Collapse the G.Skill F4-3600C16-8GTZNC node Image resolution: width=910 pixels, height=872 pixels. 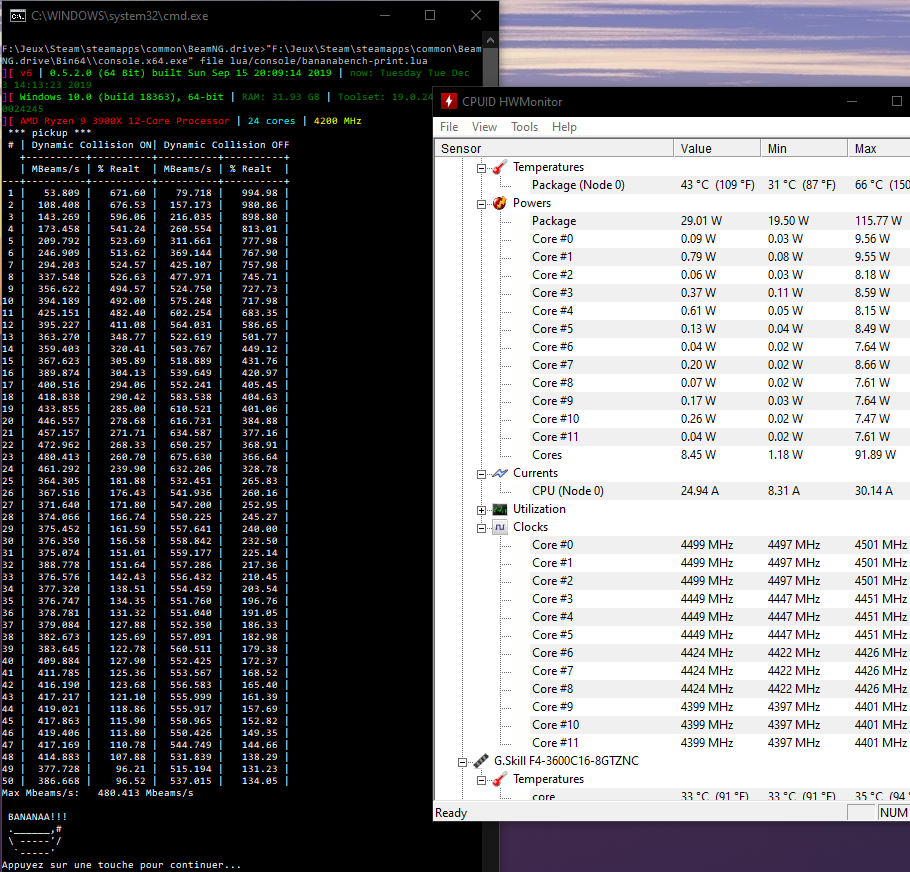pyautogui.click(x=463, y=762)
